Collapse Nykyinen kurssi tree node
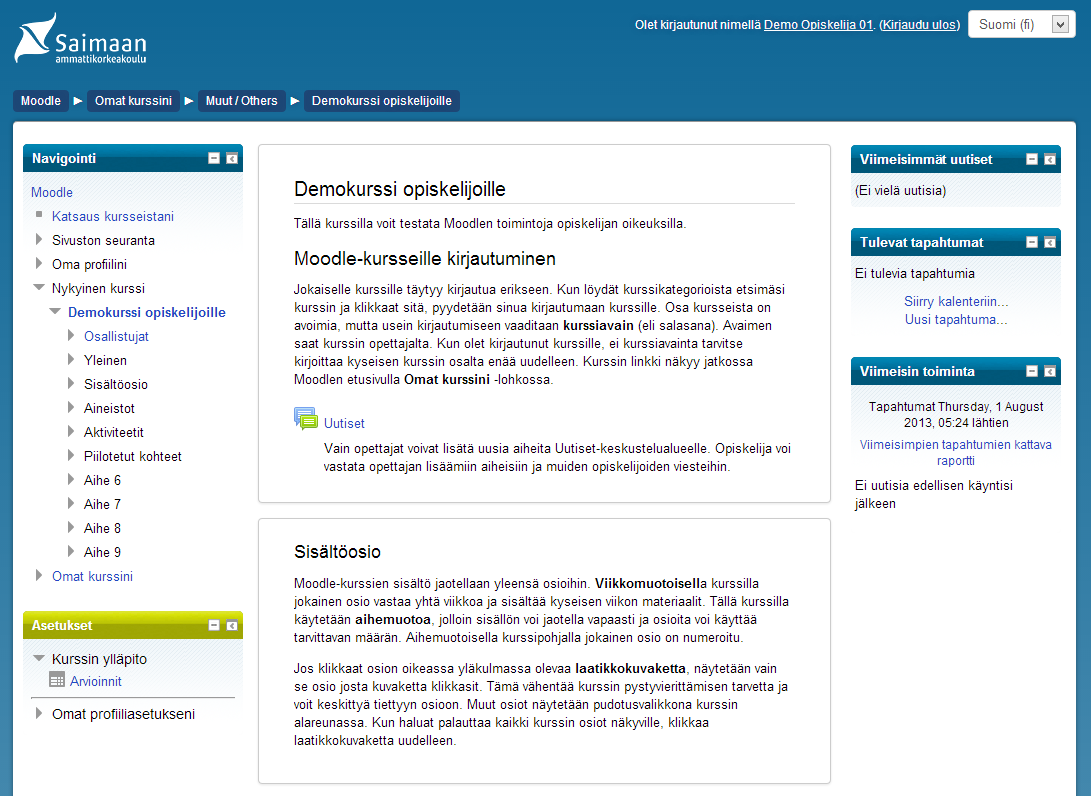The height and width of the screenshot is (796, 1091). point(39,287)
